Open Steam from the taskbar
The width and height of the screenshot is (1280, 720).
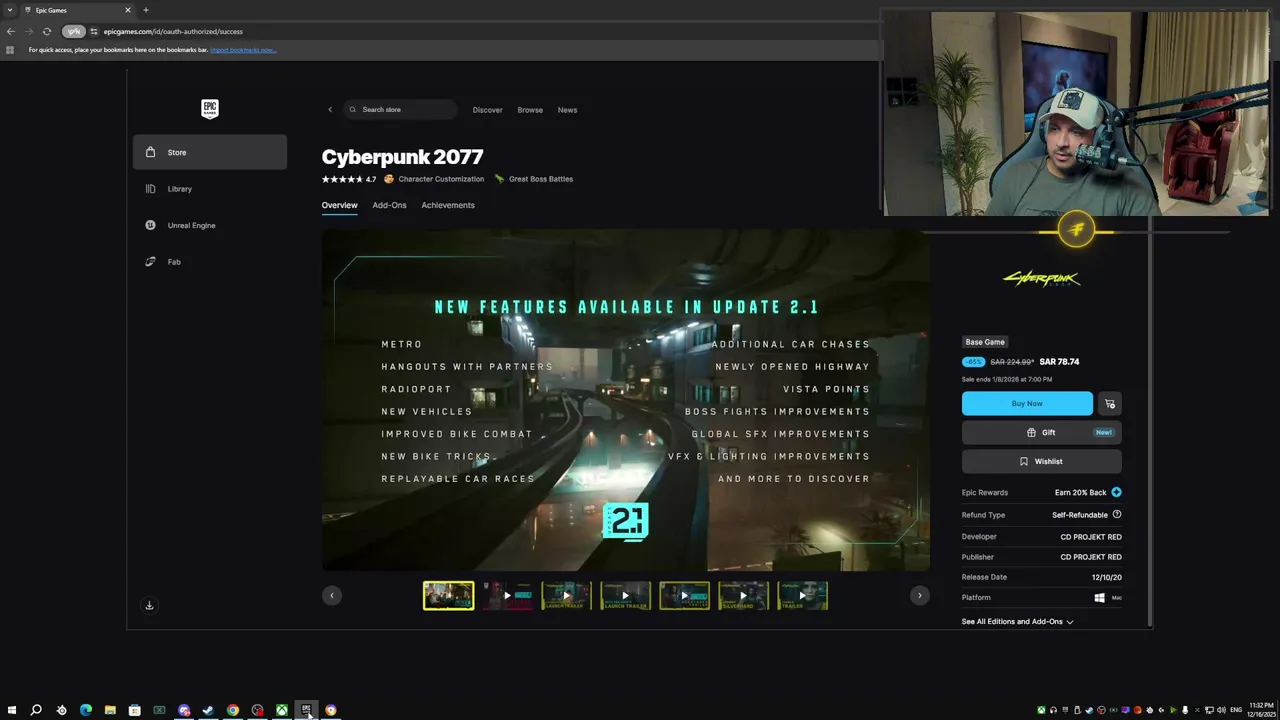208,710
